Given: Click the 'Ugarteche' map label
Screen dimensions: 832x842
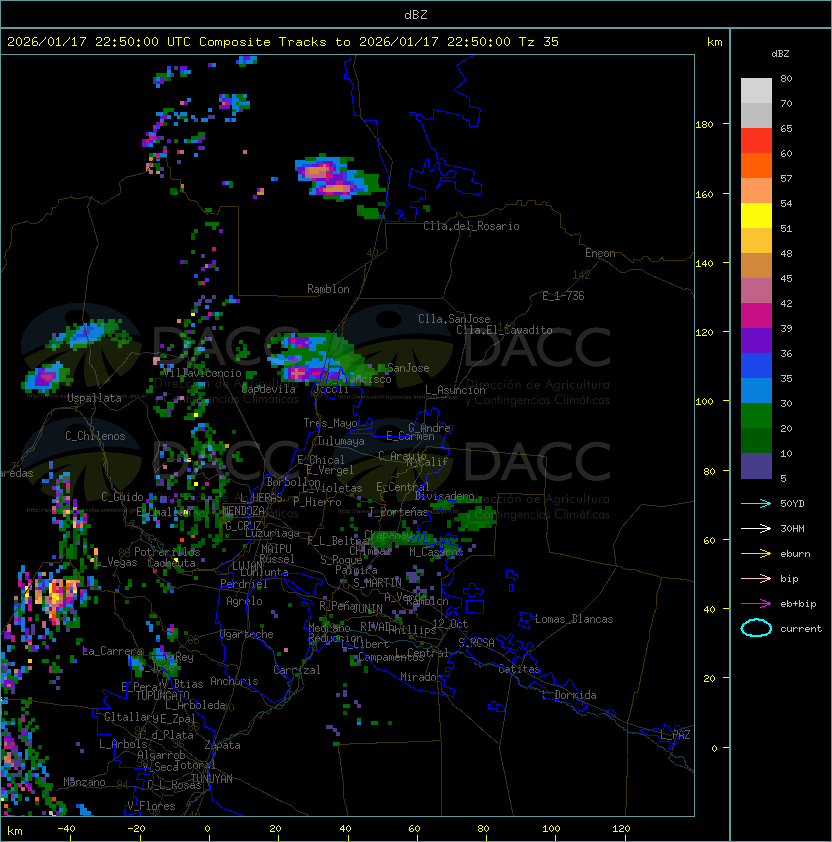Looking at the screenshot, I should point(247,634).
